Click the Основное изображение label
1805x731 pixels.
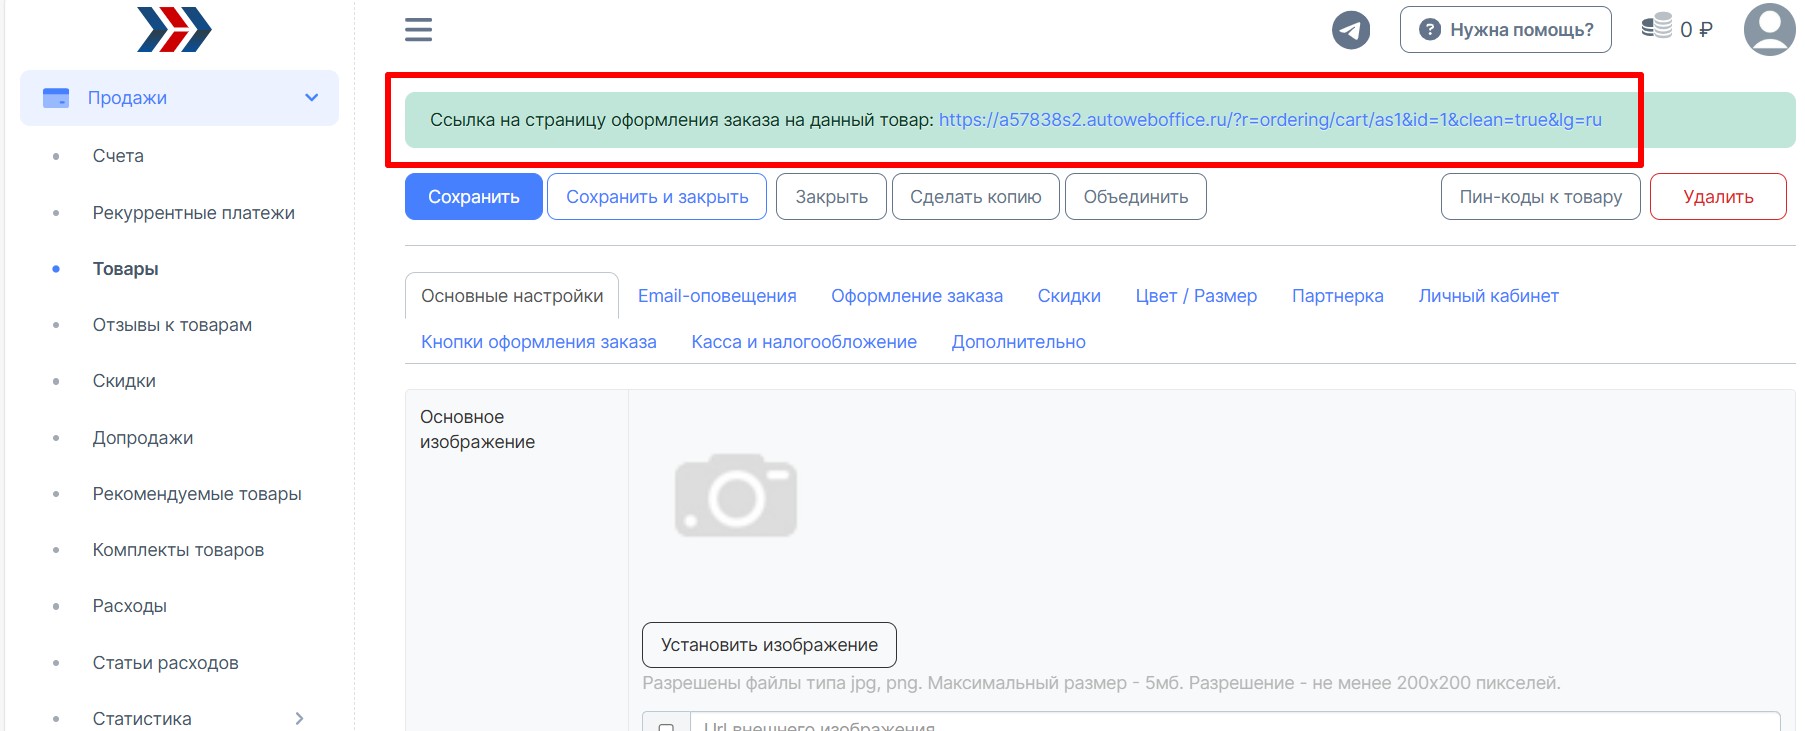click(477, 429)
